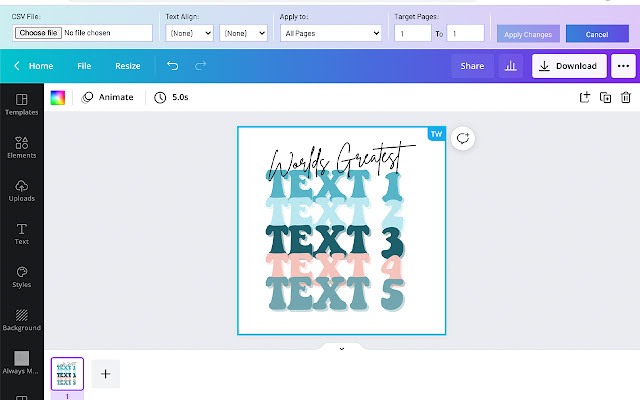The width and height of the screenshot is (640, 400).
Task: Open the Elements panel
Action: pyautogui.click(x=21, y=147)
